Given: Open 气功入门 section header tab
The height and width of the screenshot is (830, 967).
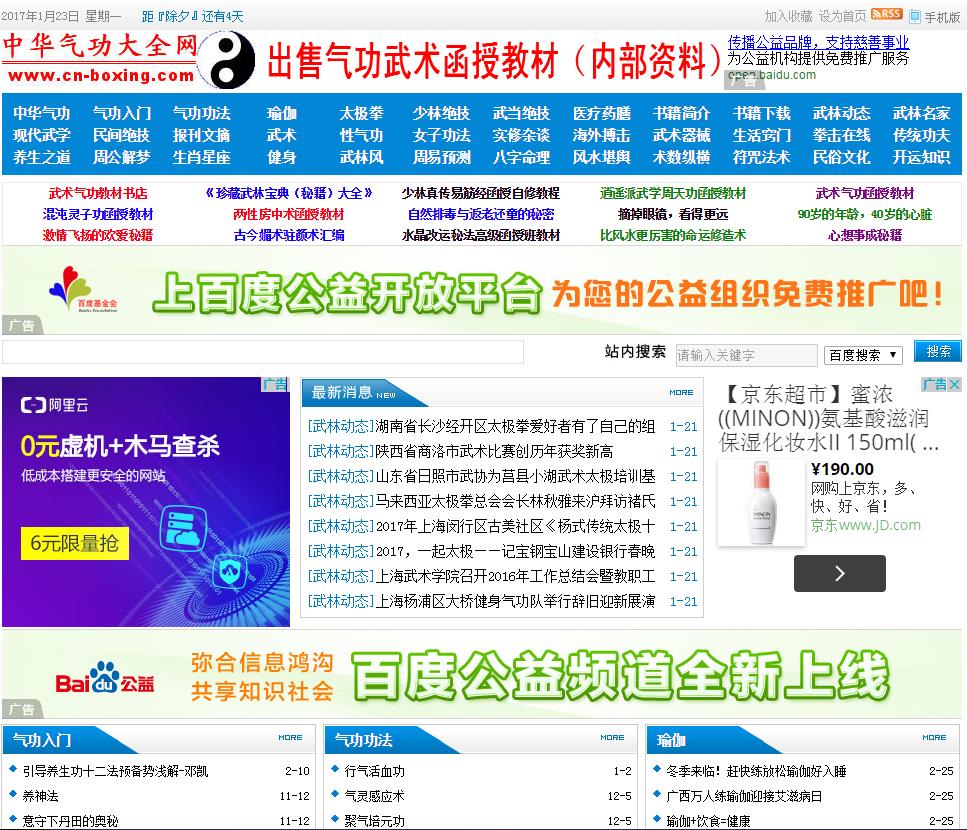Looking at the screenshot, I should 42,740.
